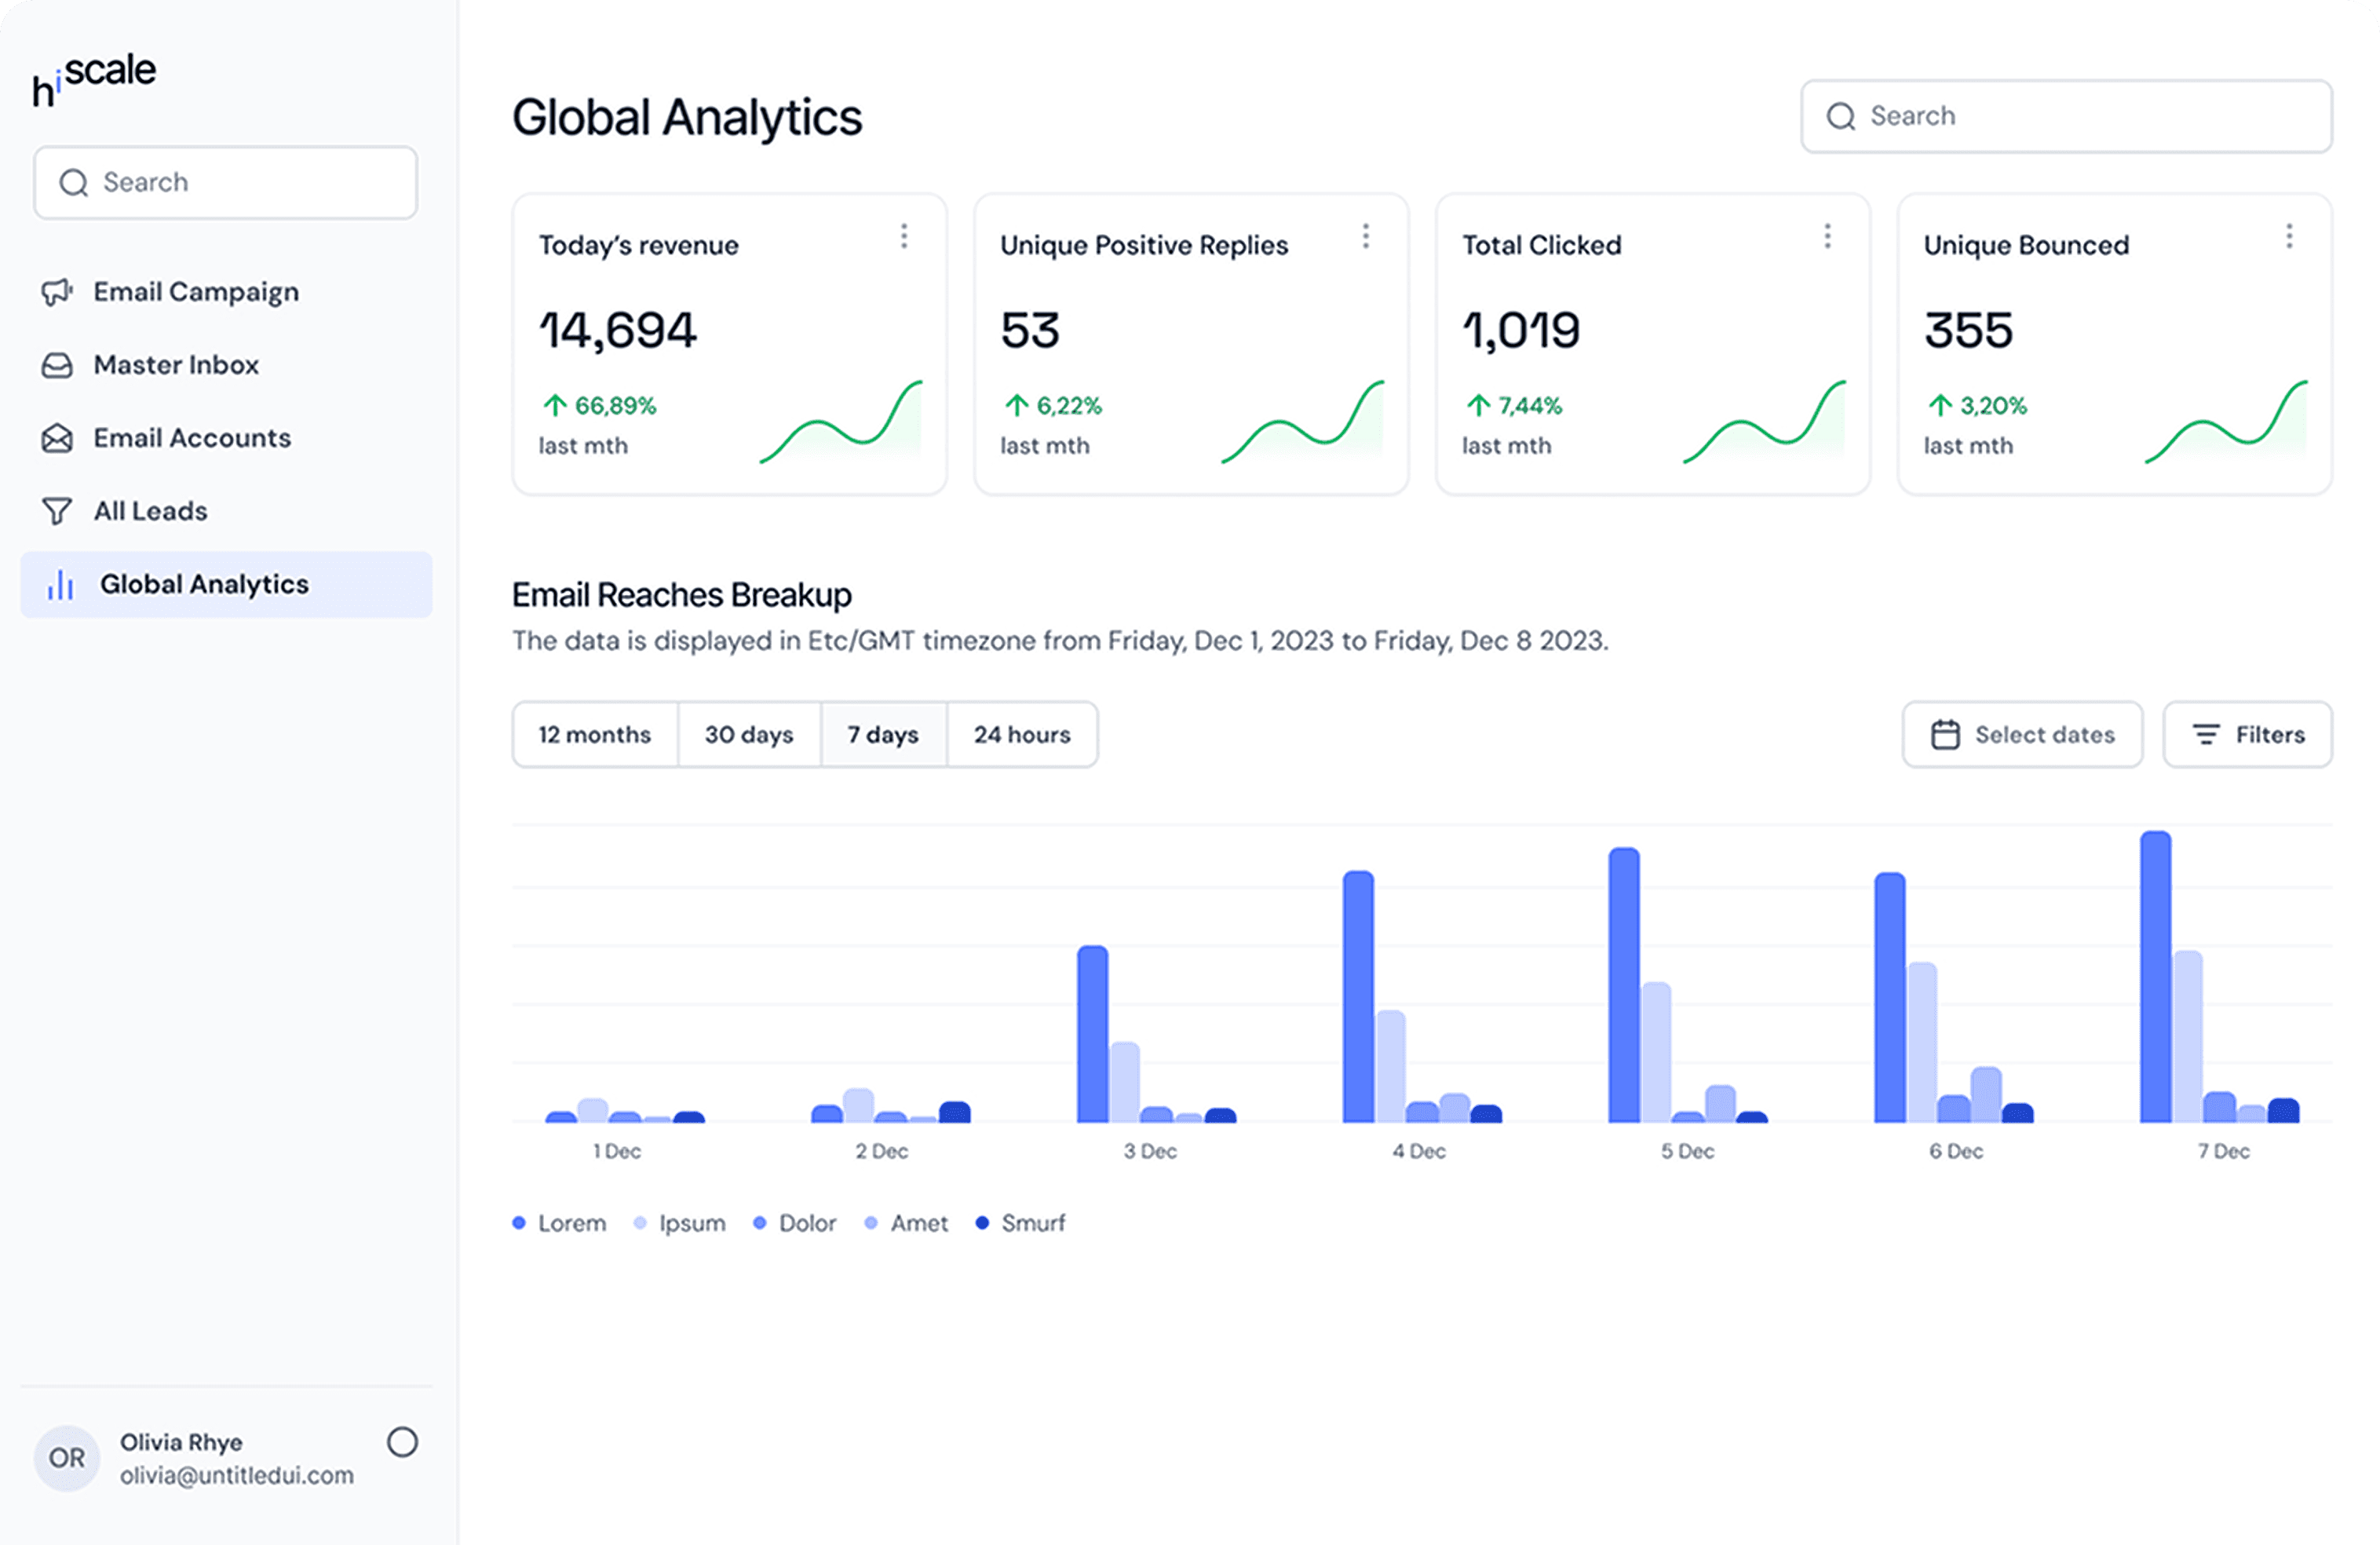Image resolution: width=2380 pixels, height=1545 pixels.
Task: Click the tallest Lorem bar for 3 Dec
Action: pyautogui.click(x=1093, y=1034)
